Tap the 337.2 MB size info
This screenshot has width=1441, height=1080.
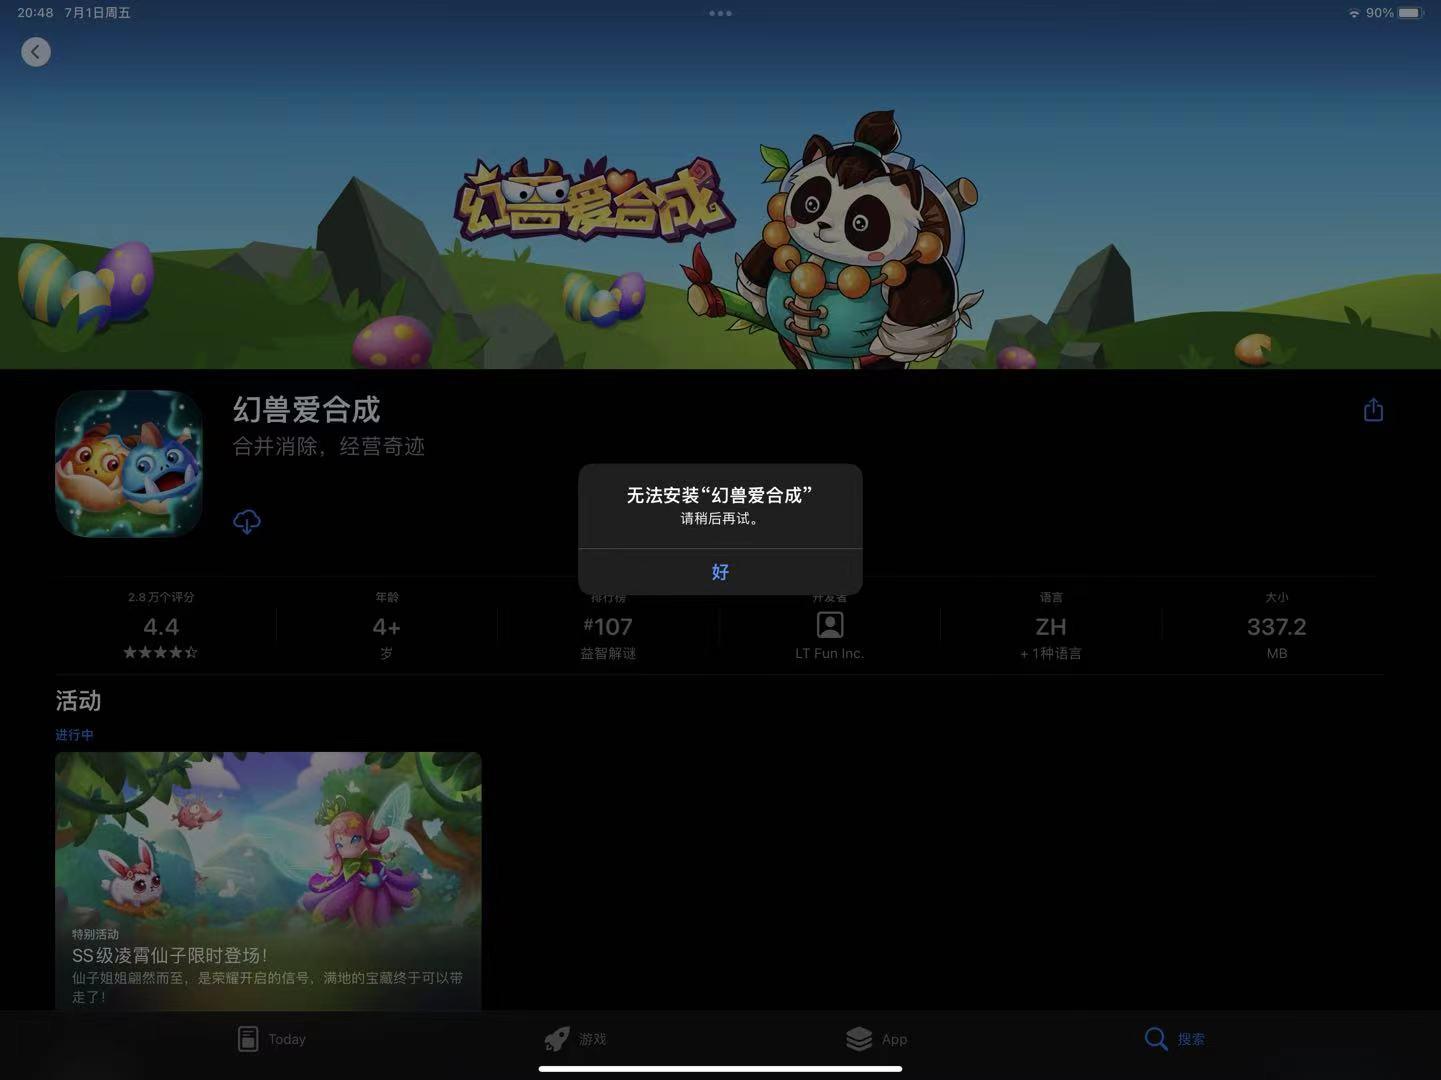tap(1276, 627)
